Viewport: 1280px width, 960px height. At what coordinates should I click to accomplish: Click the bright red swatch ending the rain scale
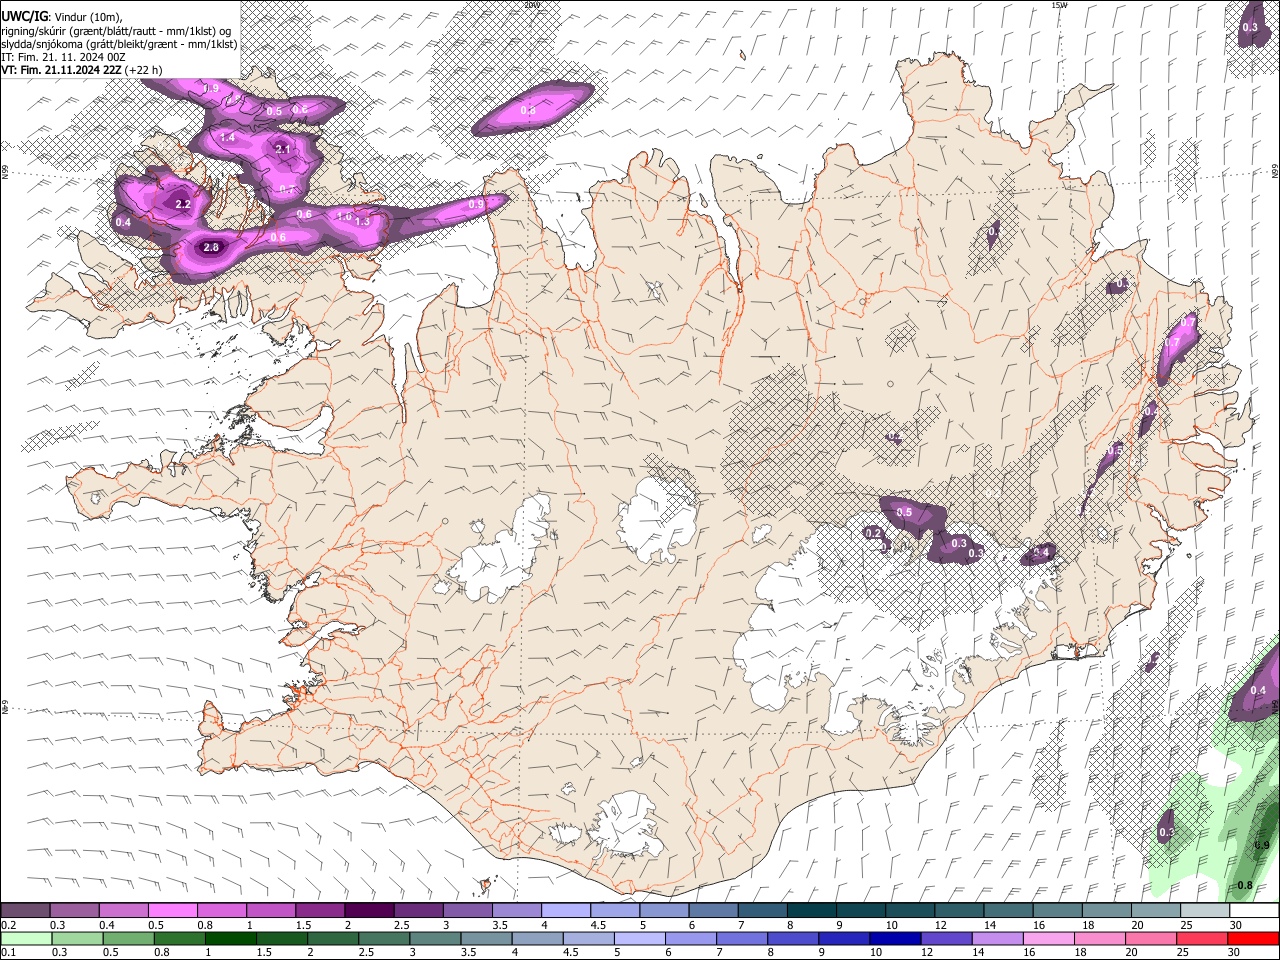1254,938
